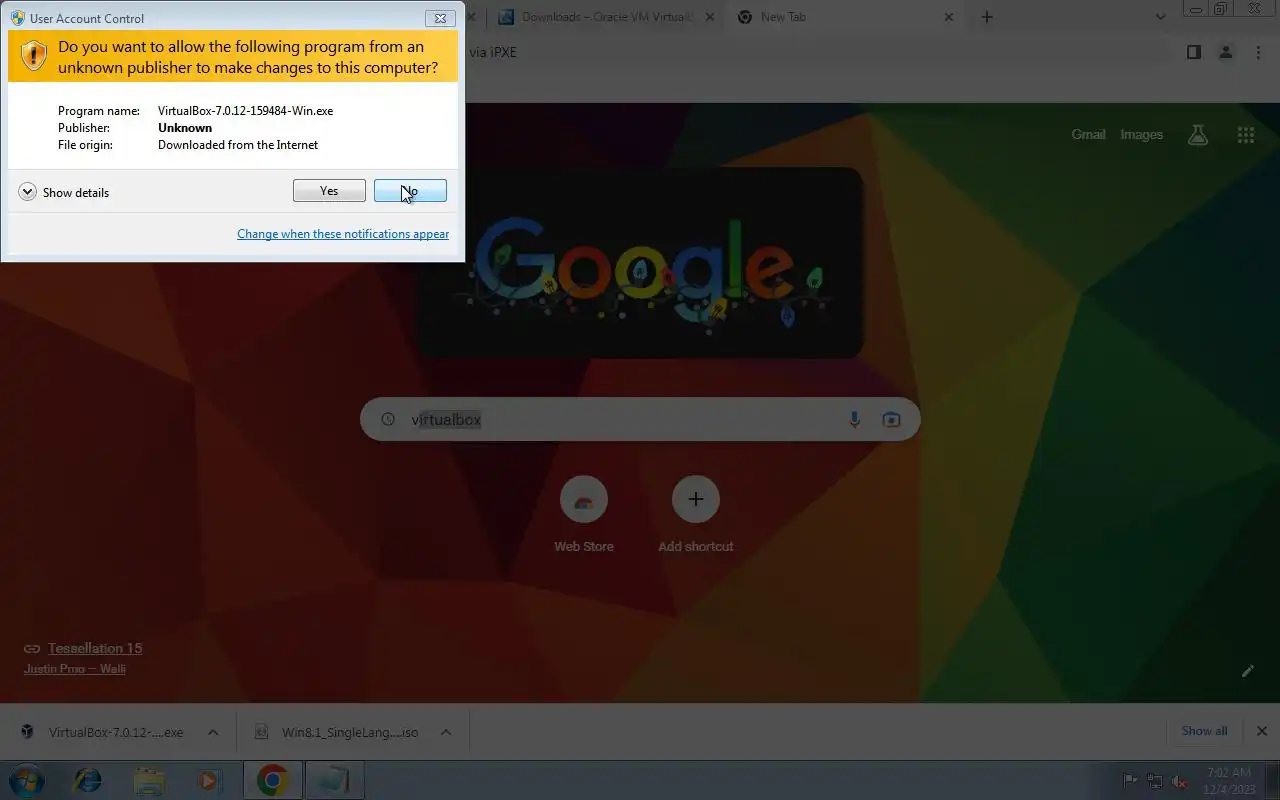This screenshot has height=800, width=1280.
Task: Click Show all downloads
Action: 1204,731
